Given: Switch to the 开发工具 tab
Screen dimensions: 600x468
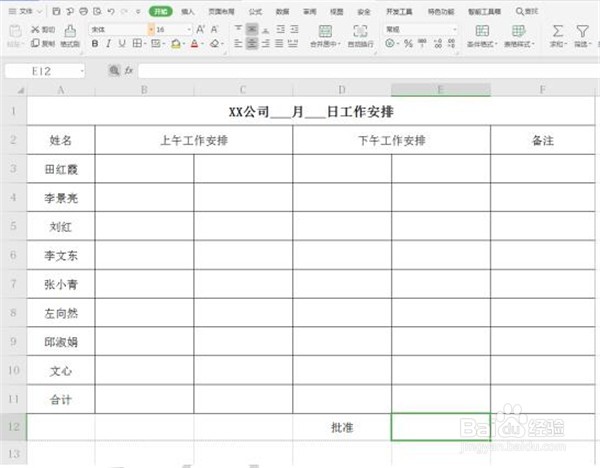Looking at the screenshot, I should tap(399, 12).
